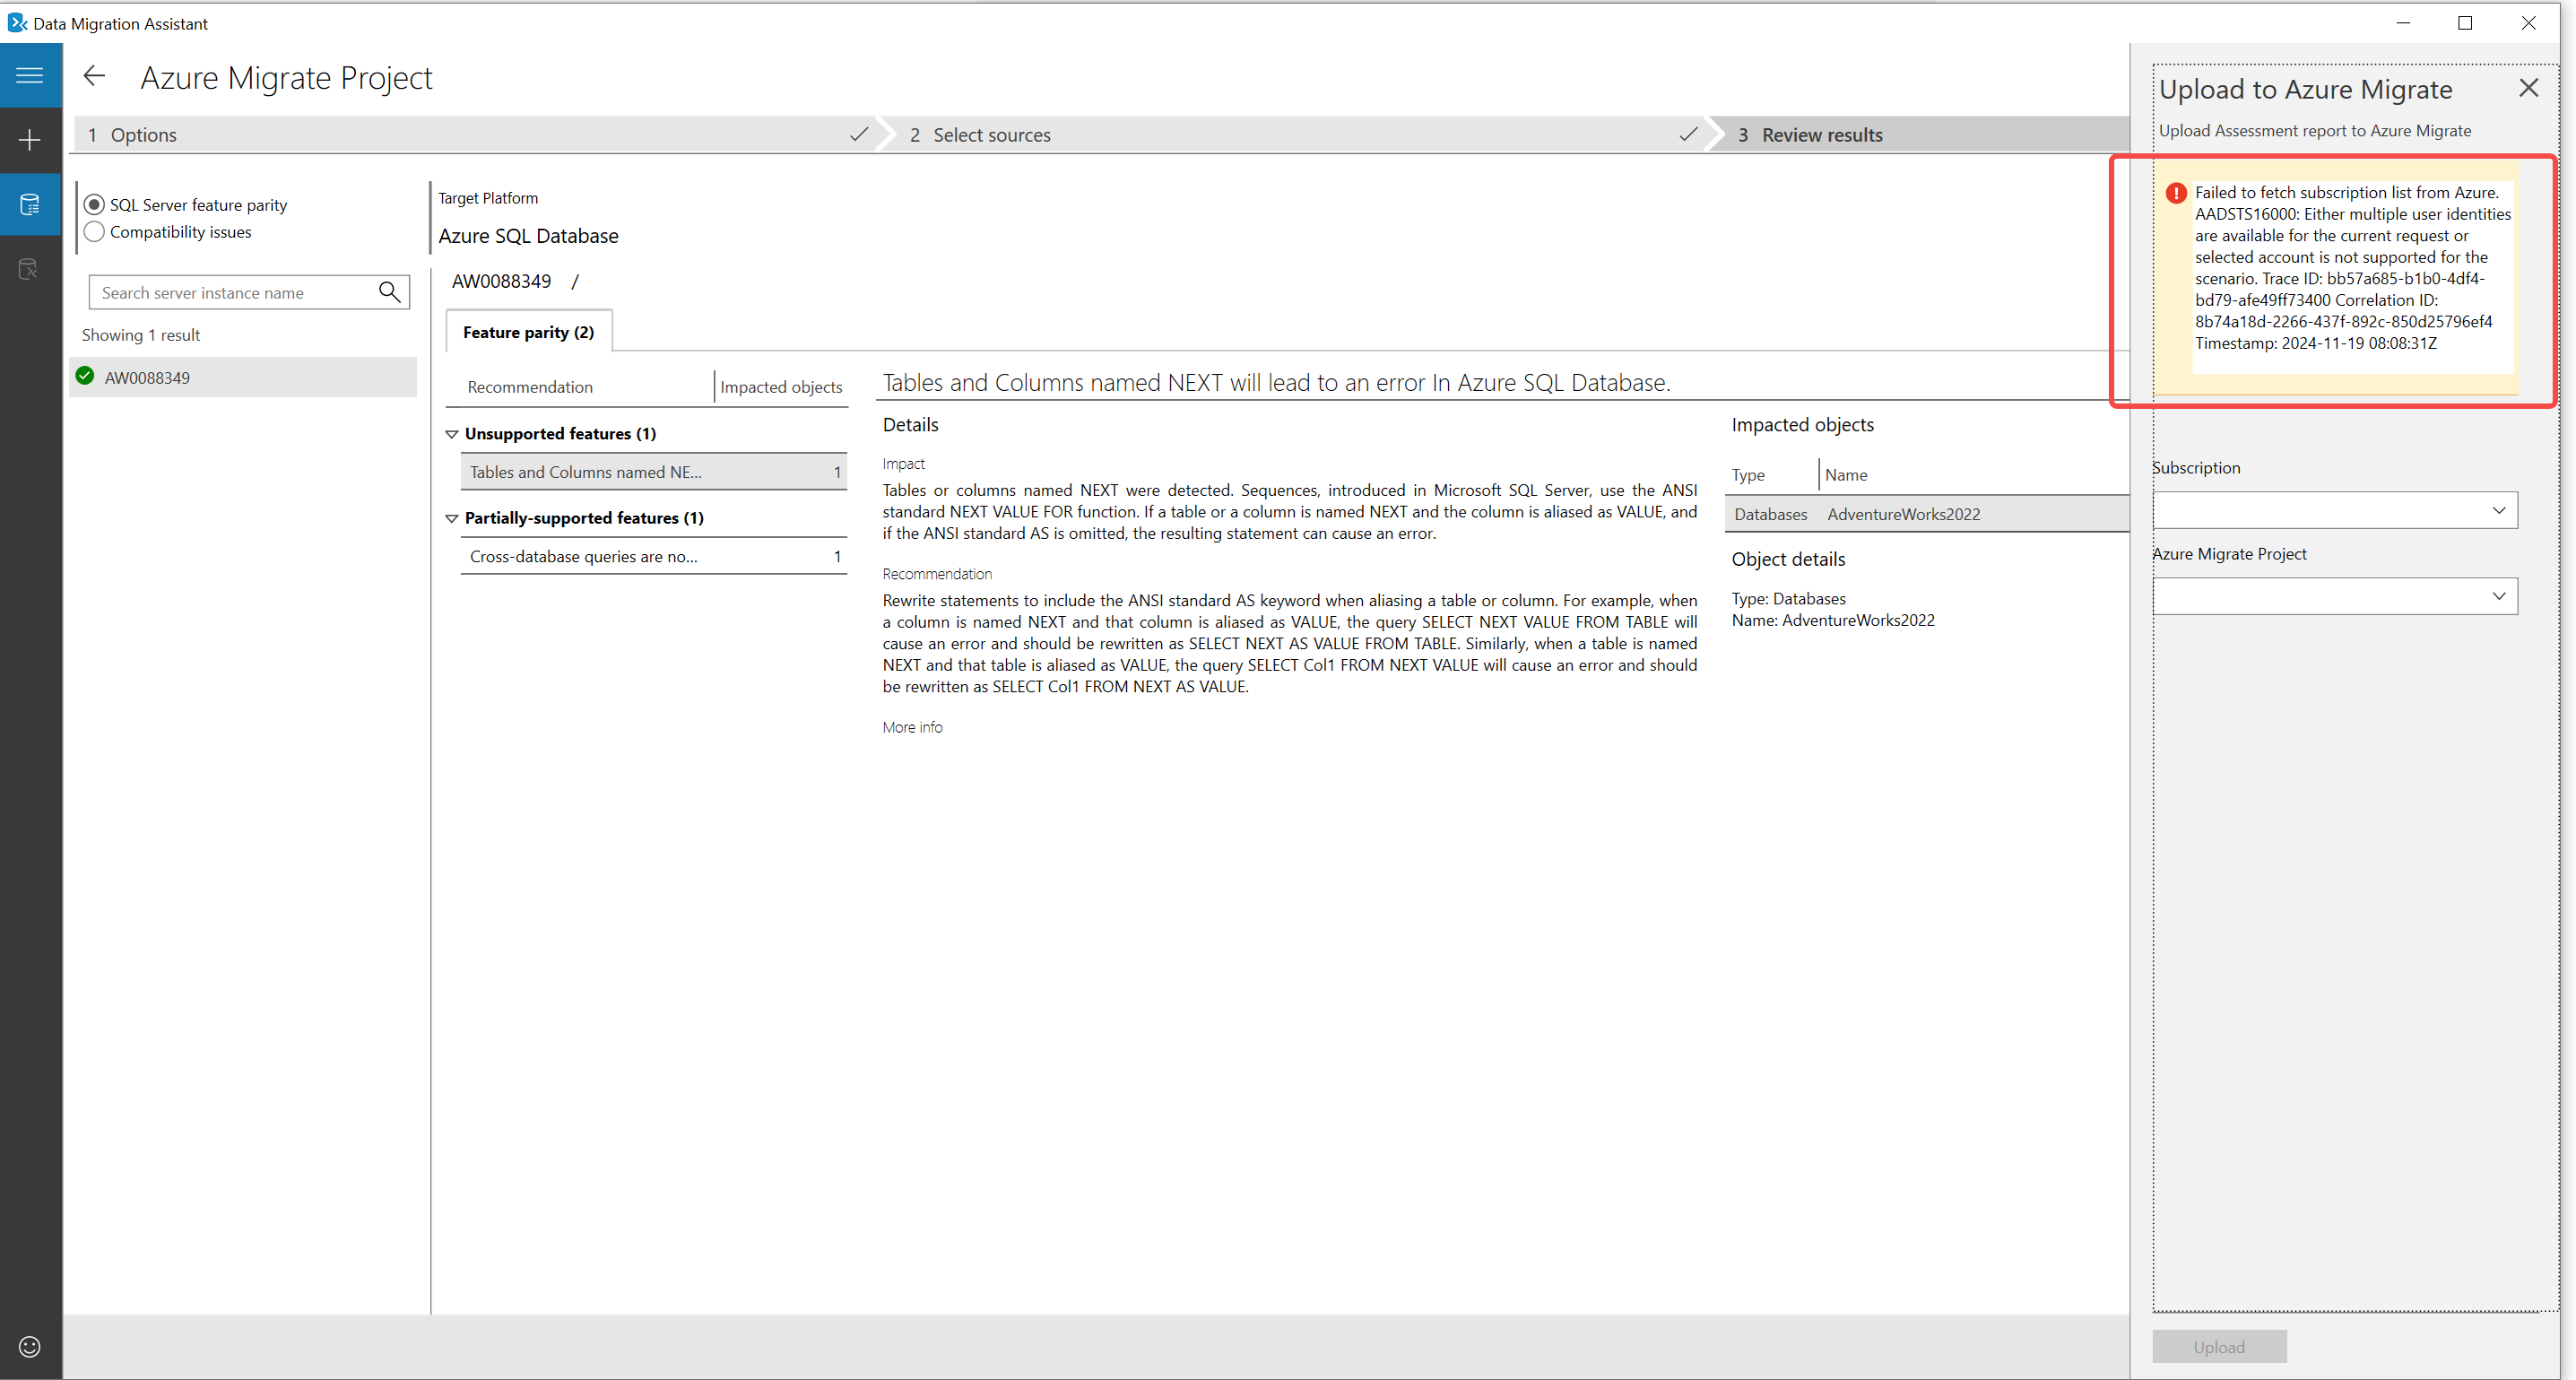Click the Upload button
The width and height of the screenshot is (2576, 1380).
(x=2219, y=1347)
